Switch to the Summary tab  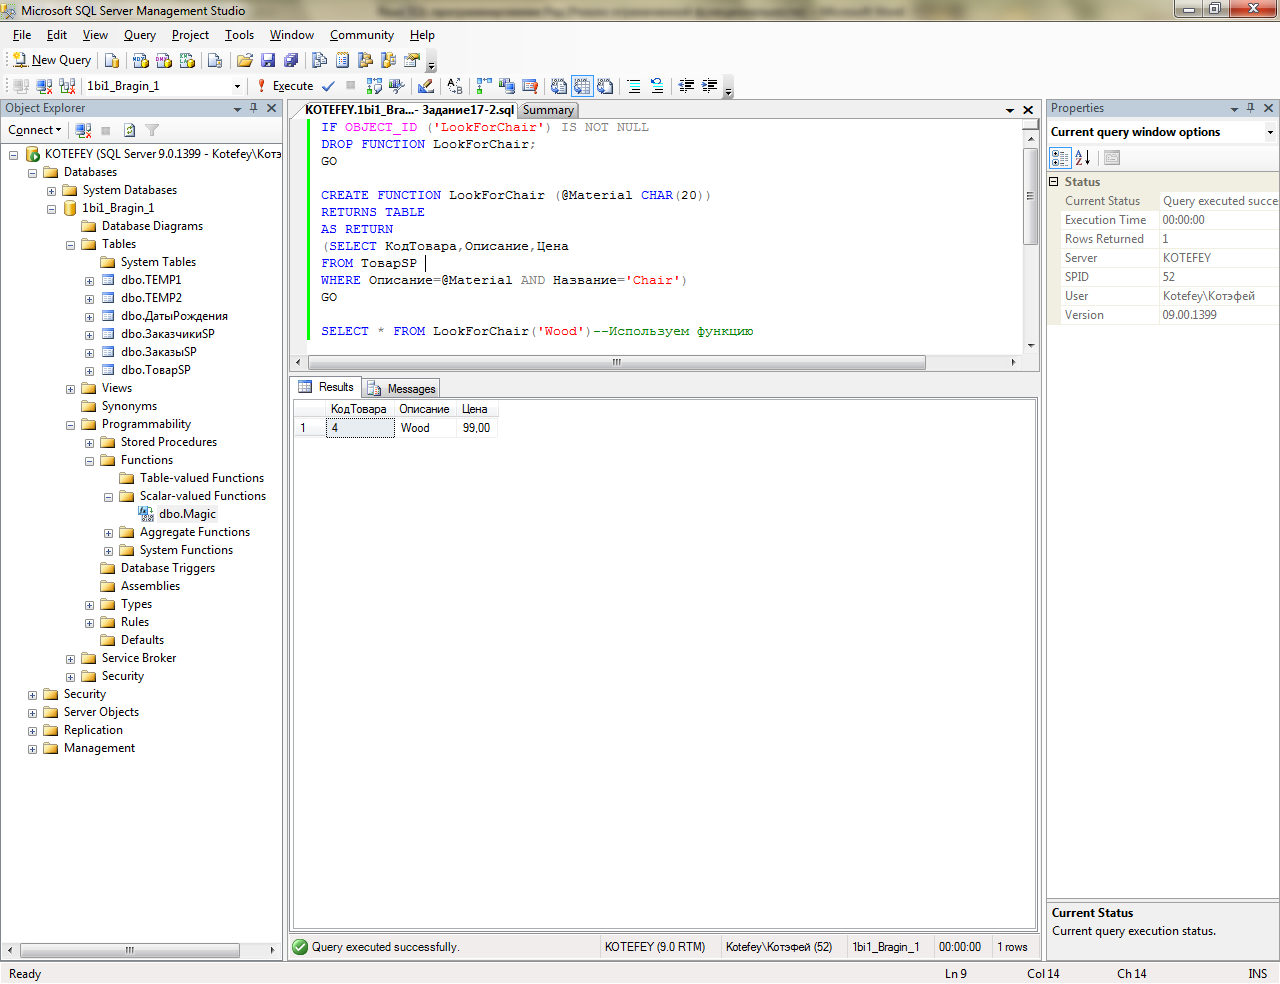click(x=548, y=110)
